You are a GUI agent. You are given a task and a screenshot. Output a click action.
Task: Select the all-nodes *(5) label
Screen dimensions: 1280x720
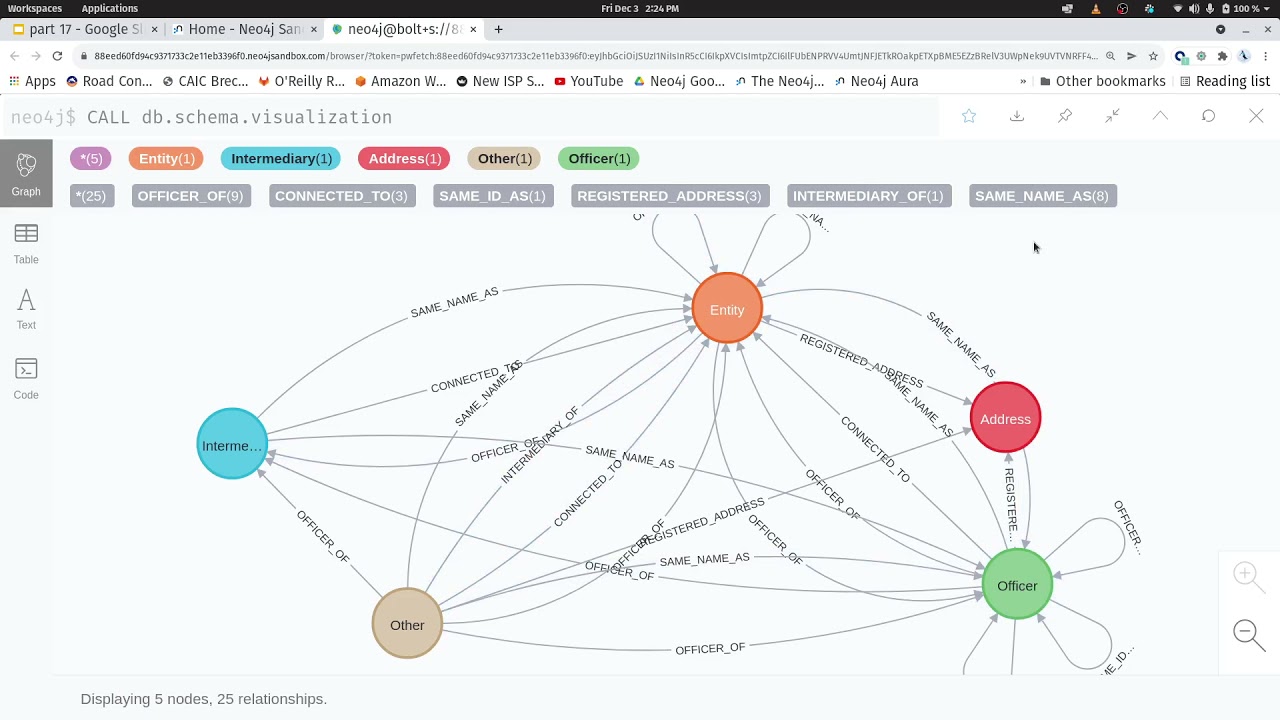[x=91, y=159]
